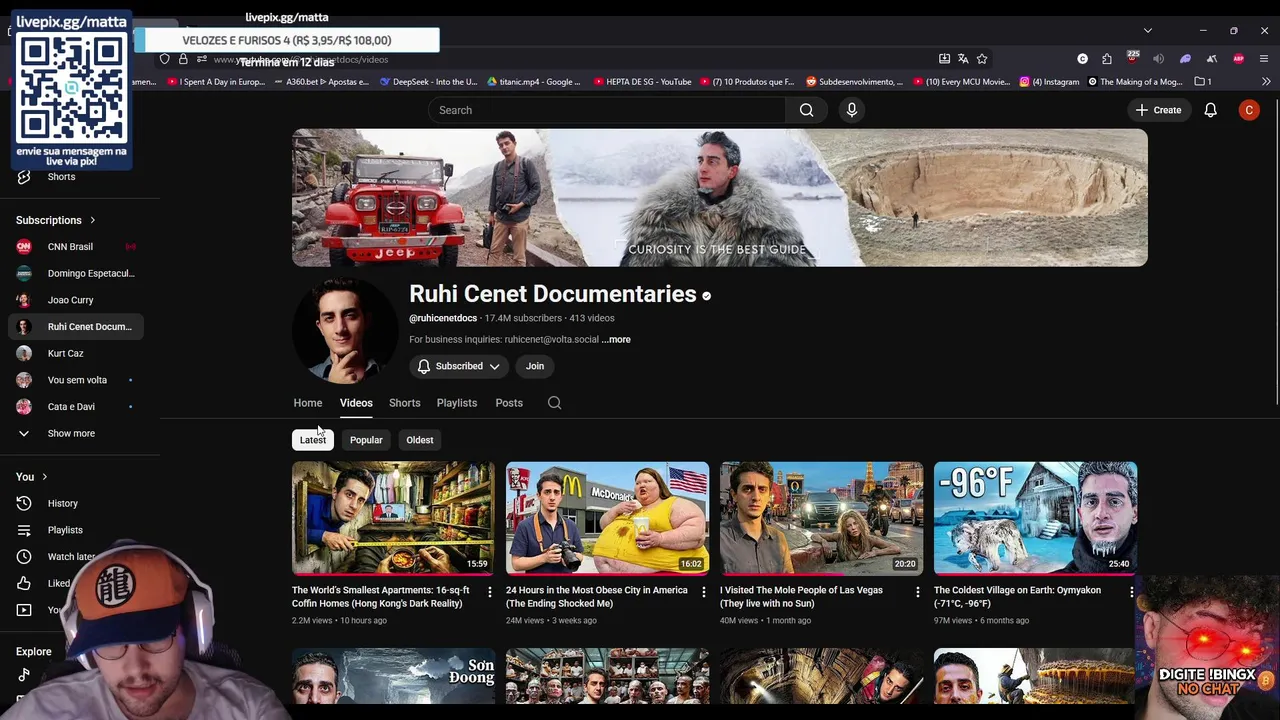Screen dimensions: 1280x720
Task: Open options menu for World's Smallest Apartments video
Action: click(x=489, y=592)
